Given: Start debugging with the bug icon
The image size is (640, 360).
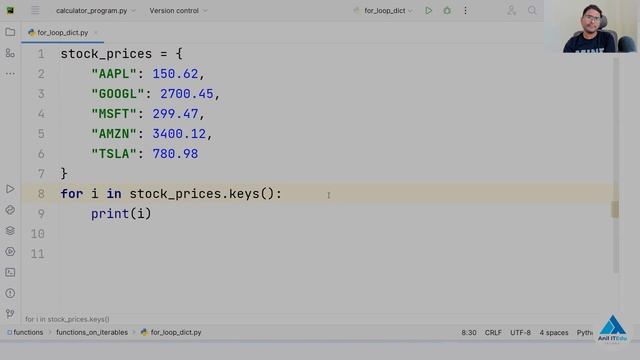Looking at the screenshot, I should (447, 11).
